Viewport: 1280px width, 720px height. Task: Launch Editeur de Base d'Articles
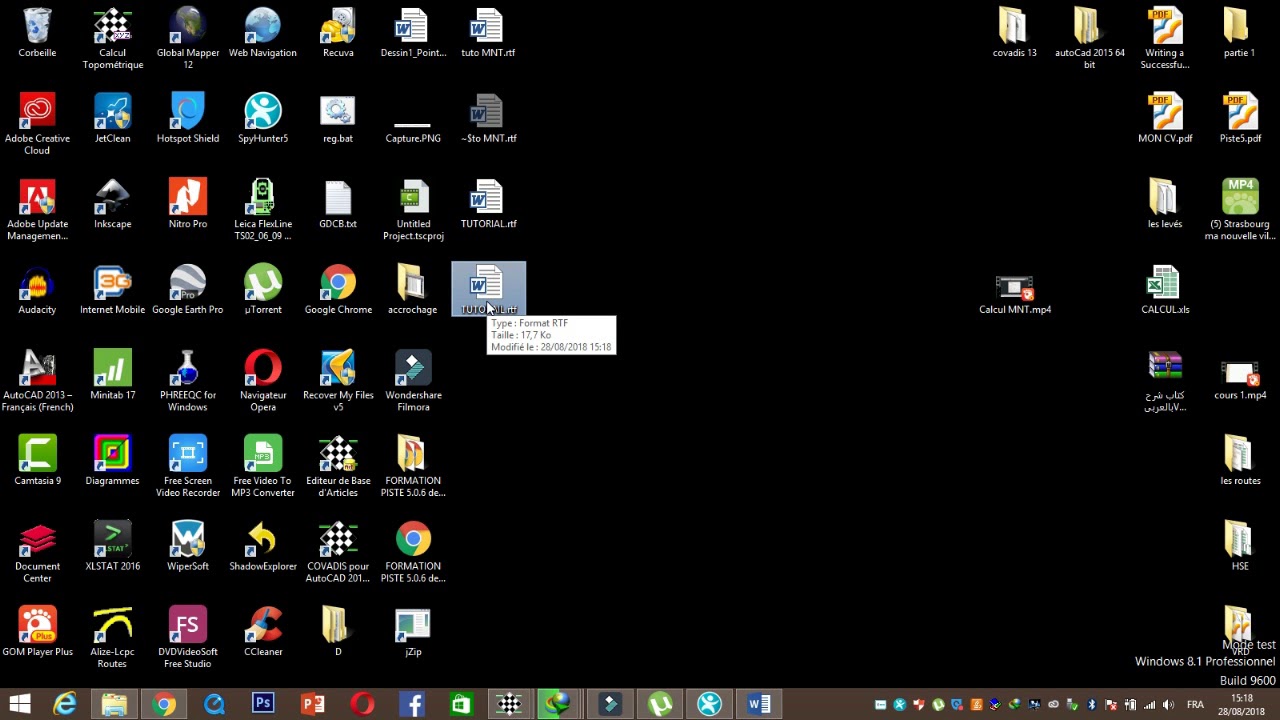(x=338, y=466)
